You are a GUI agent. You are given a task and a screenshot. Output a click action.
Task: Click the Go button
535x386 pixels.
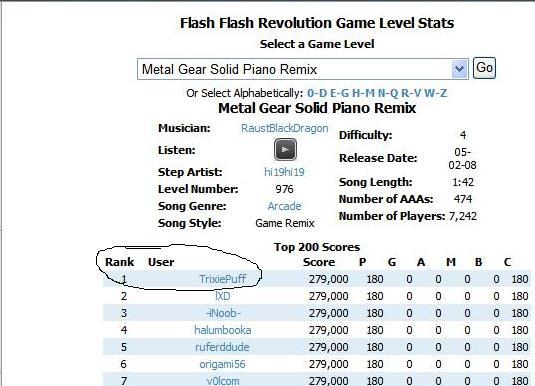point(484,68)
